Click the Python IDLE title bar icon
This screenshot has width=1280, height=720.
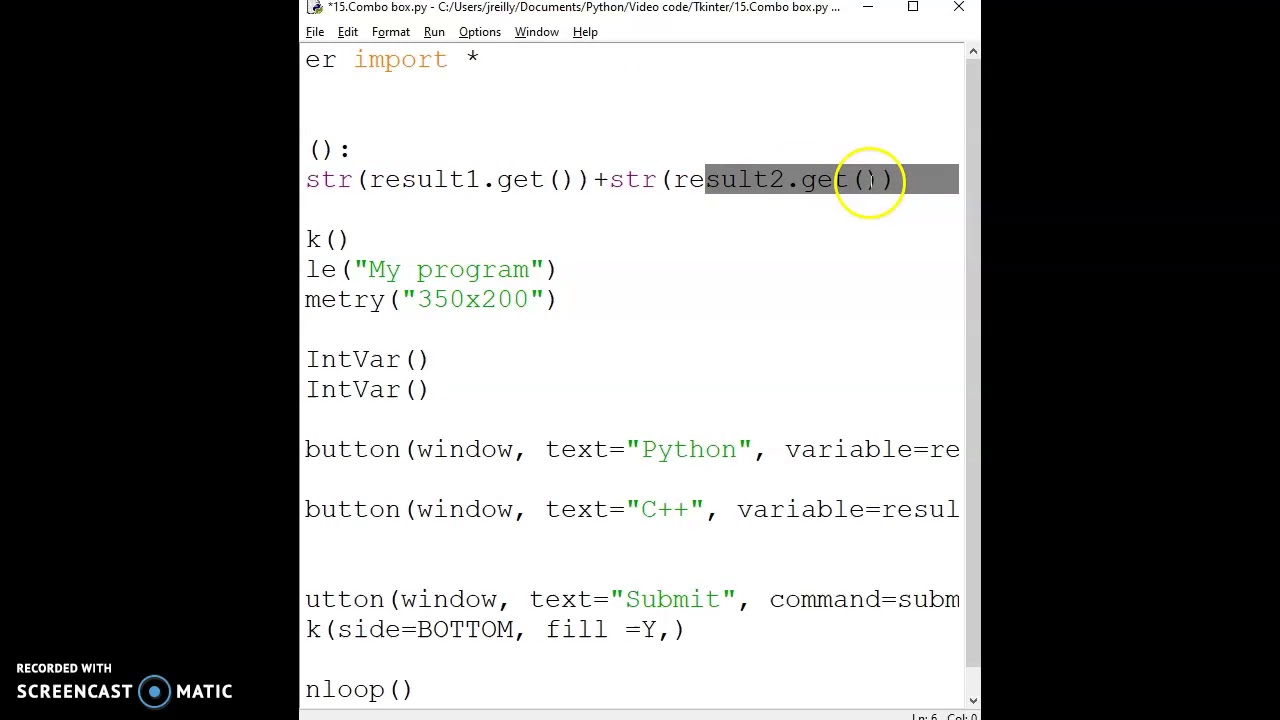315,7
